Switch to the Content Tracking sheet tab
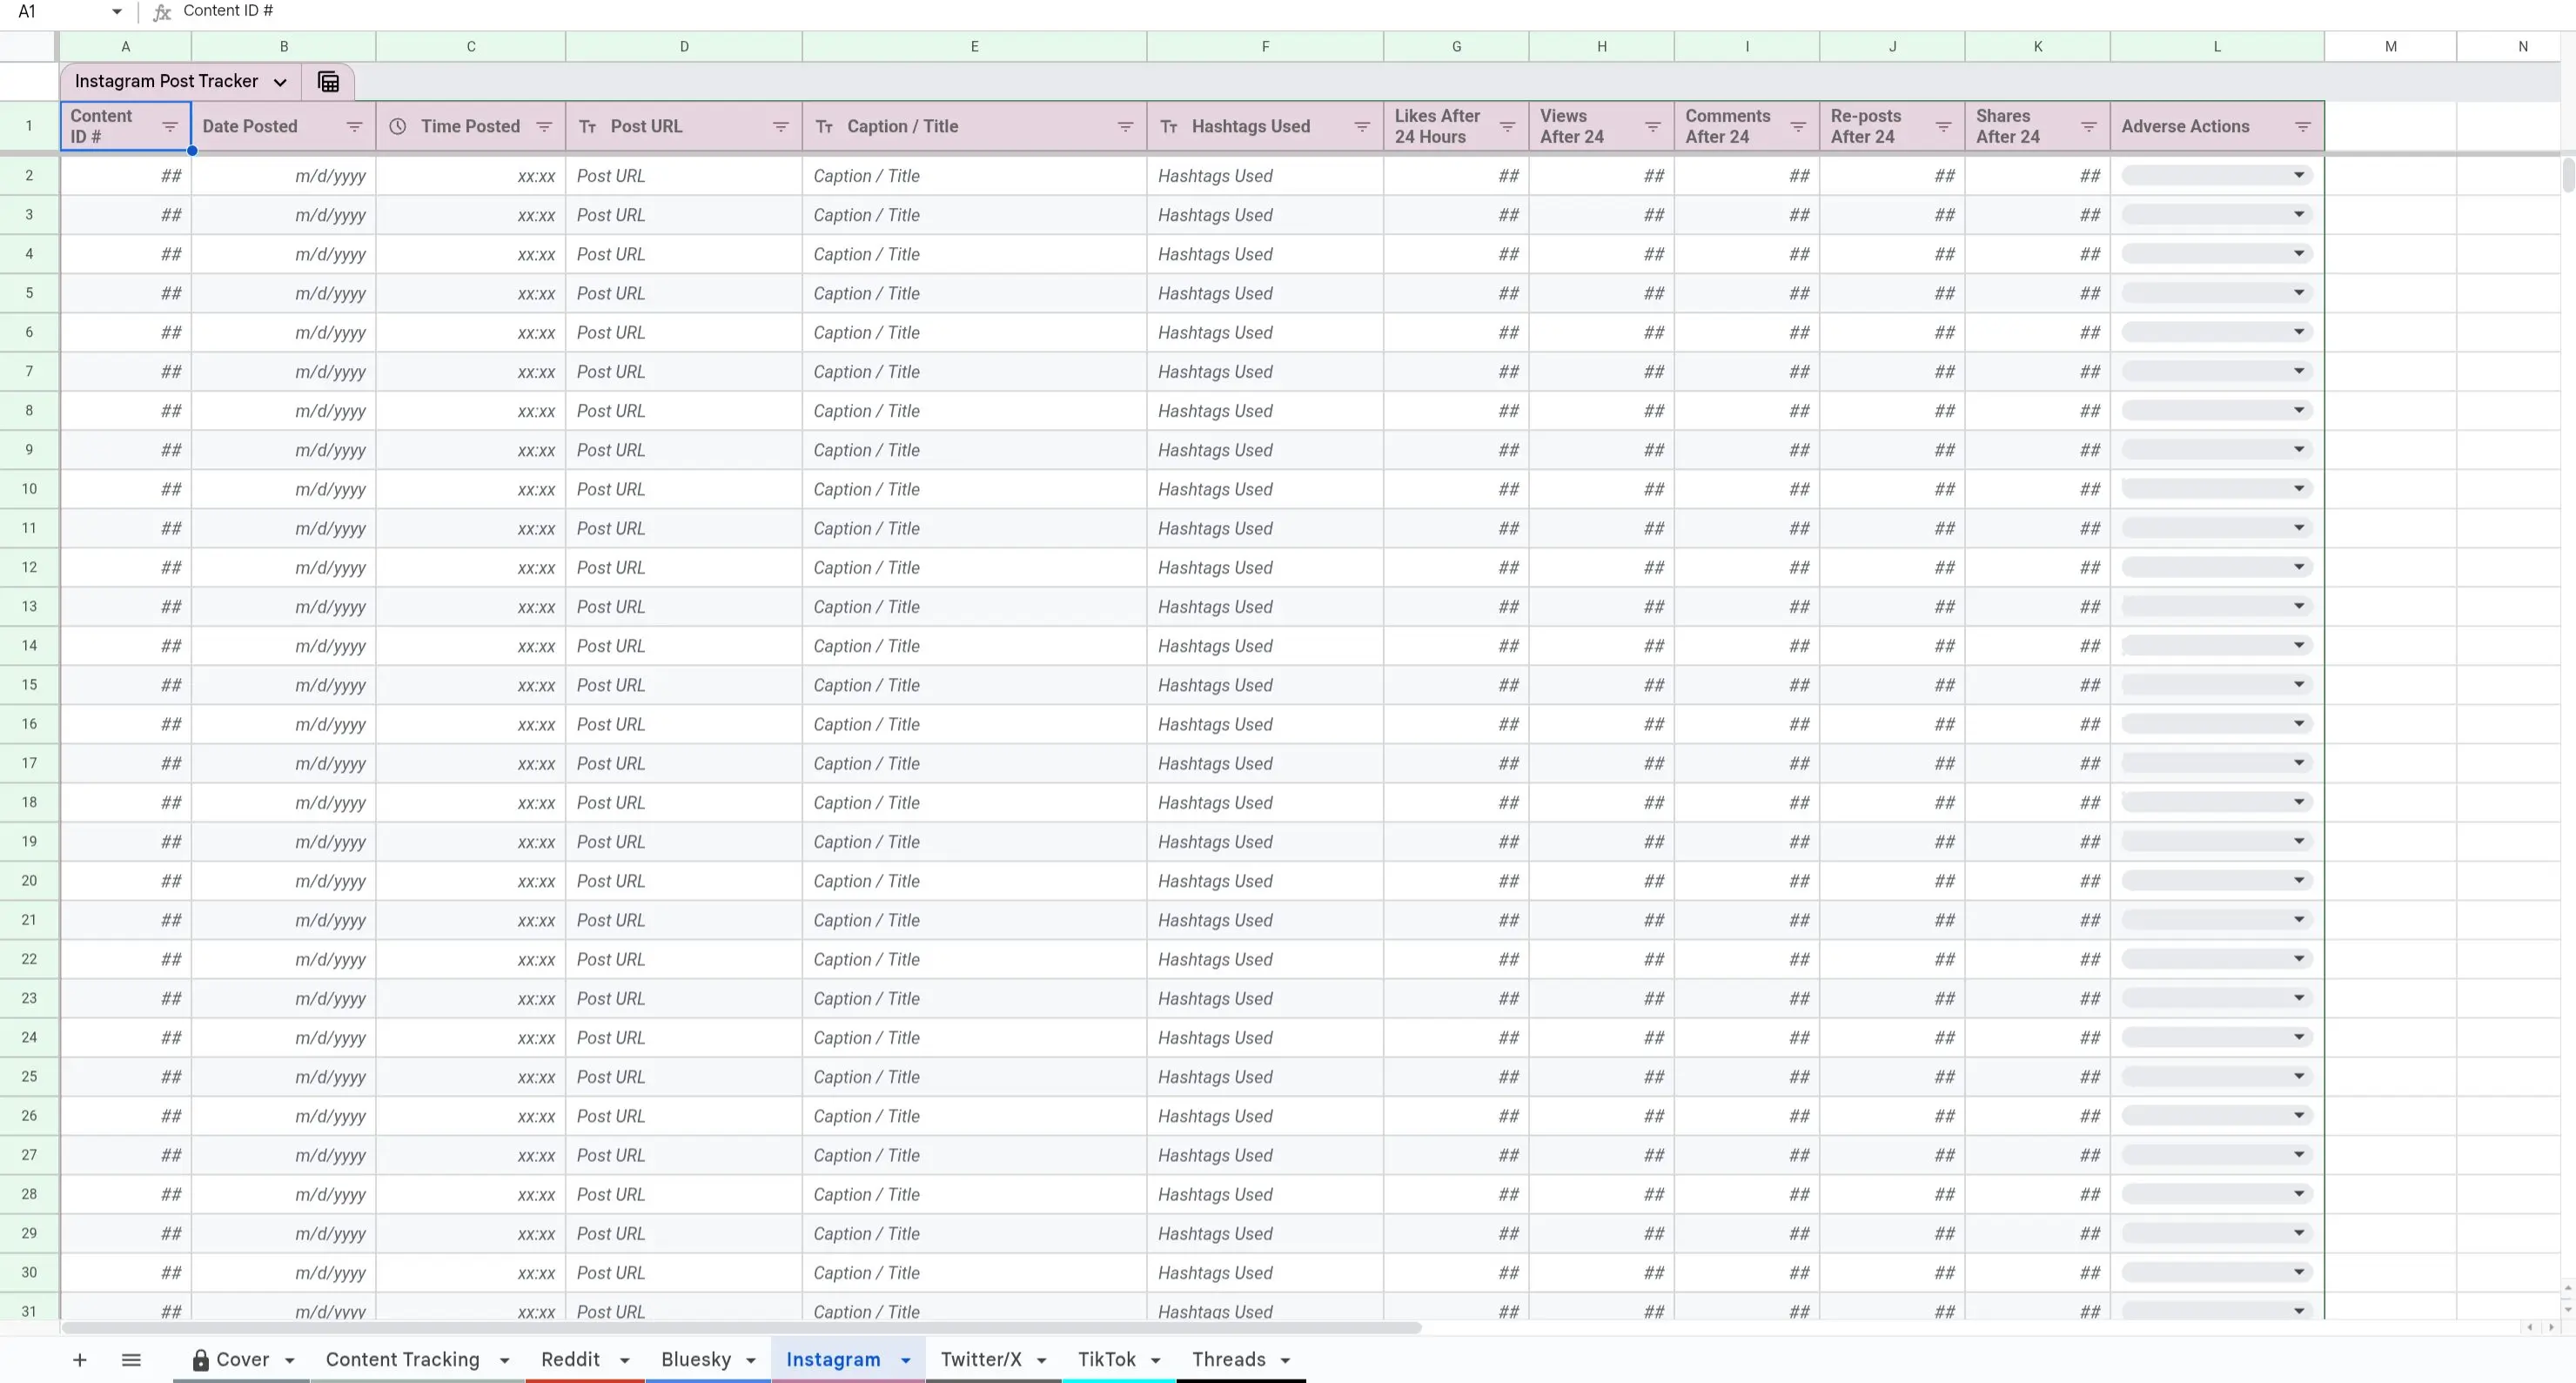This screenshot has width=2576, height=1383. pos(402,1360)
